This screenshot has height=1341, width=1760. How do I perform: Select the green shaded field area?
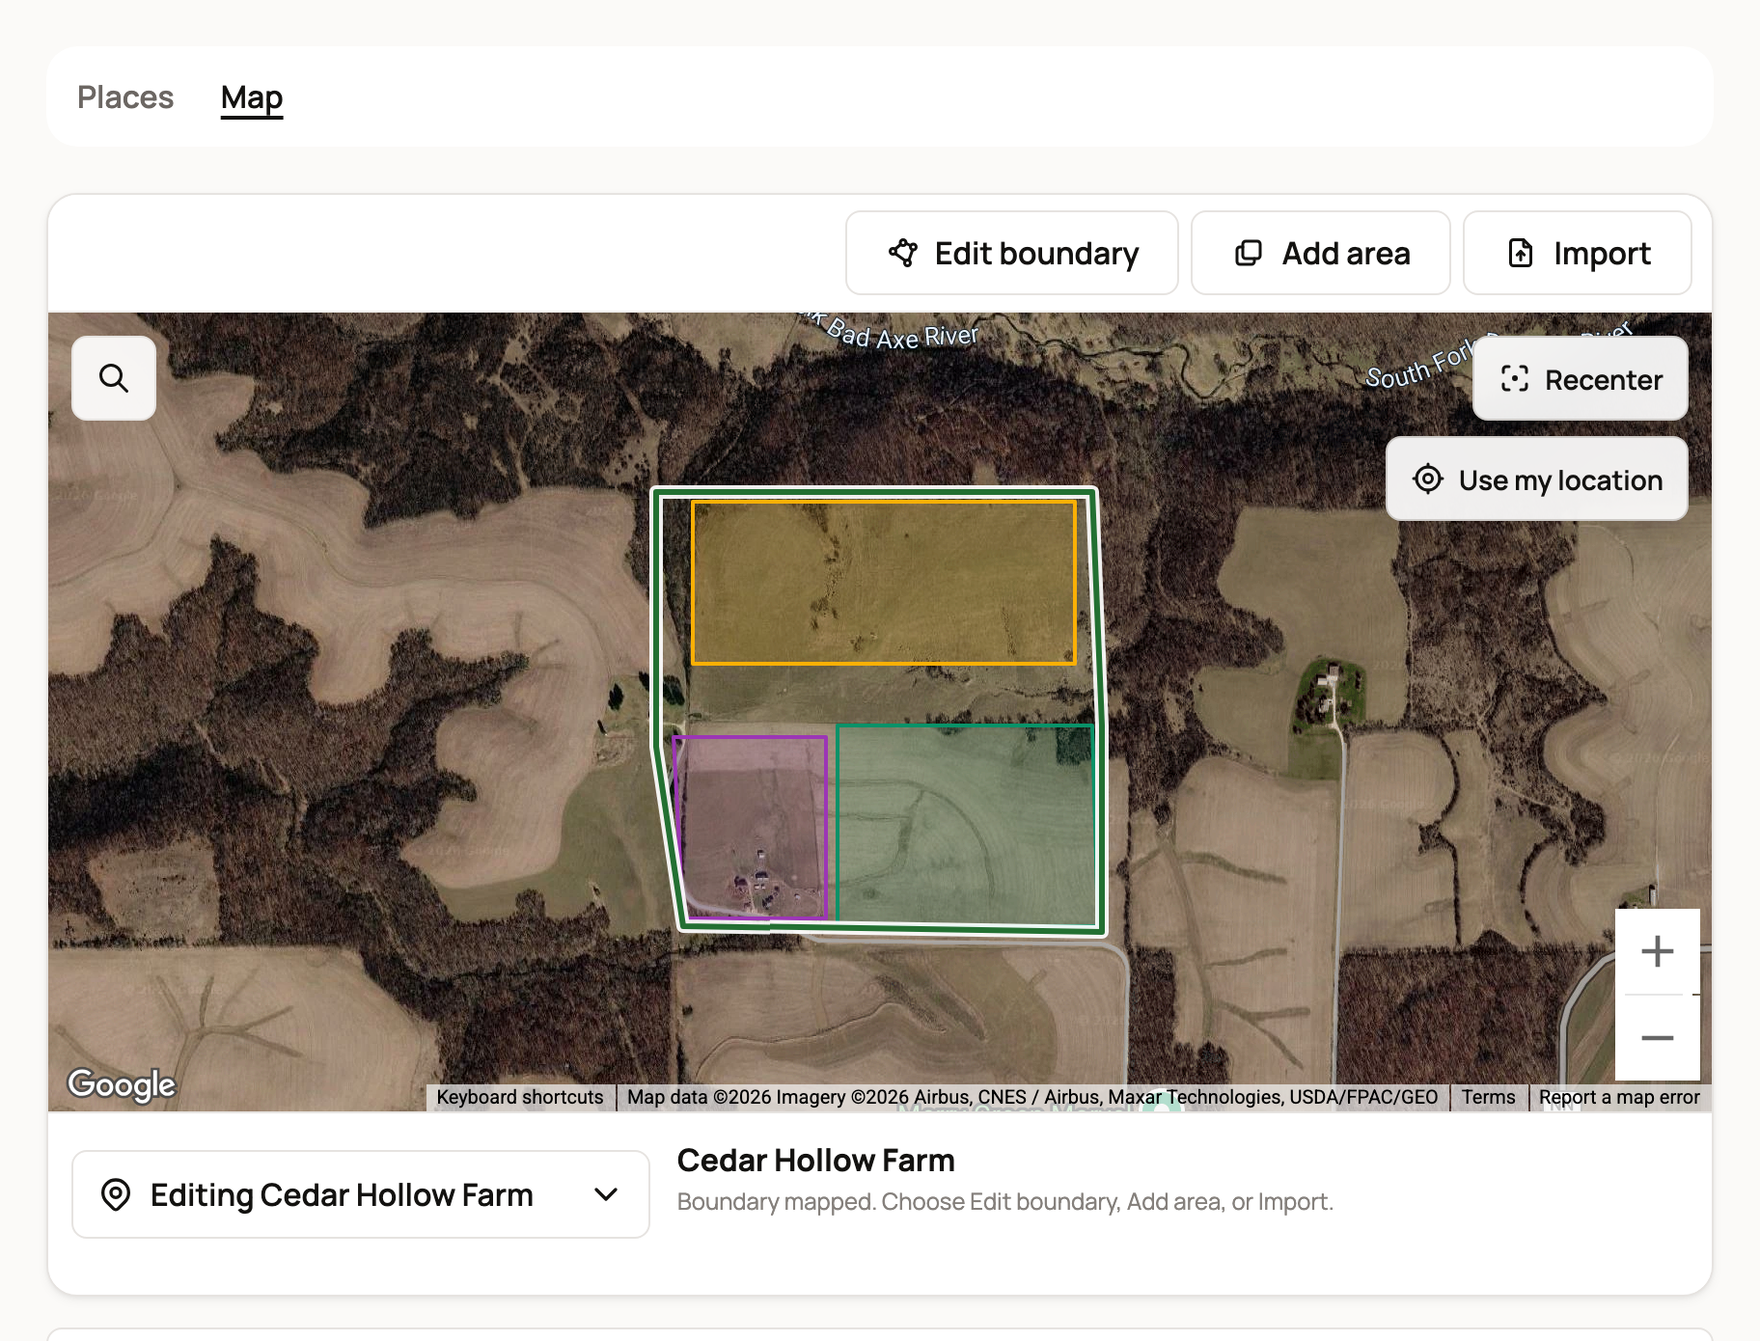(966, 824)
